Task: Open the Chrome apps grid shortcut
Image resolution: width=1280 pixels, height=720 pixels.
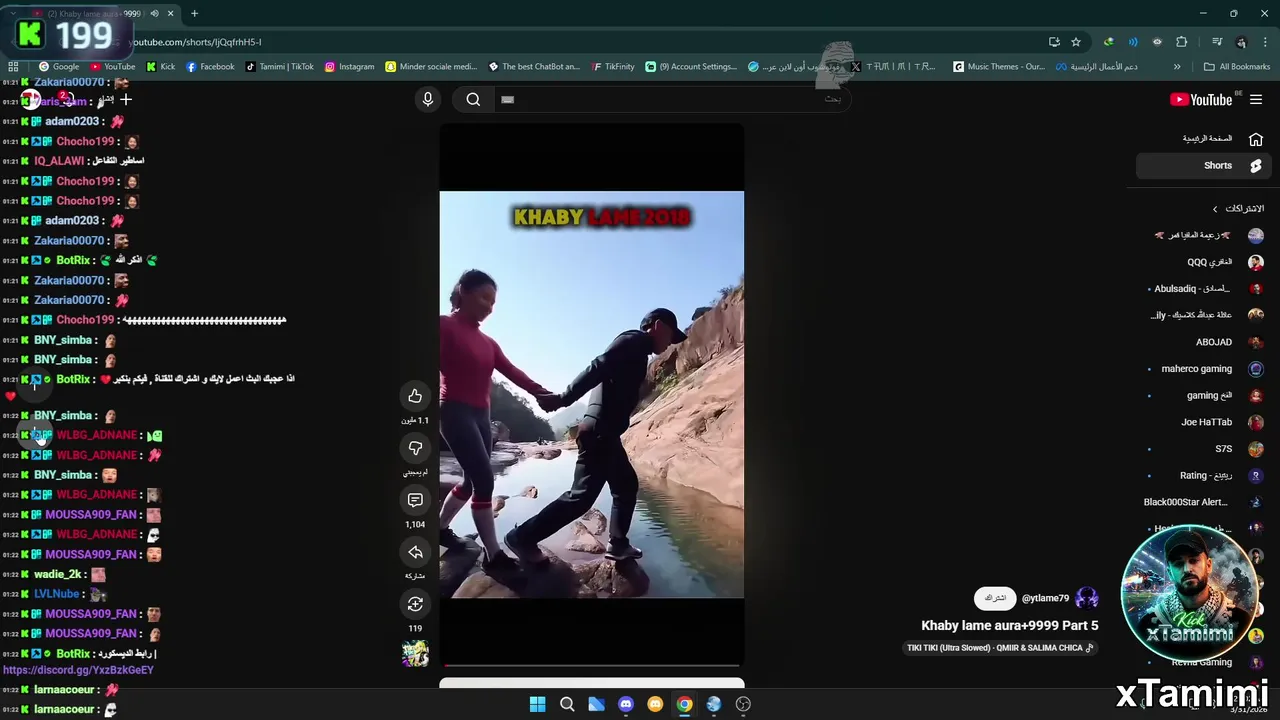Action: [13, 67]
